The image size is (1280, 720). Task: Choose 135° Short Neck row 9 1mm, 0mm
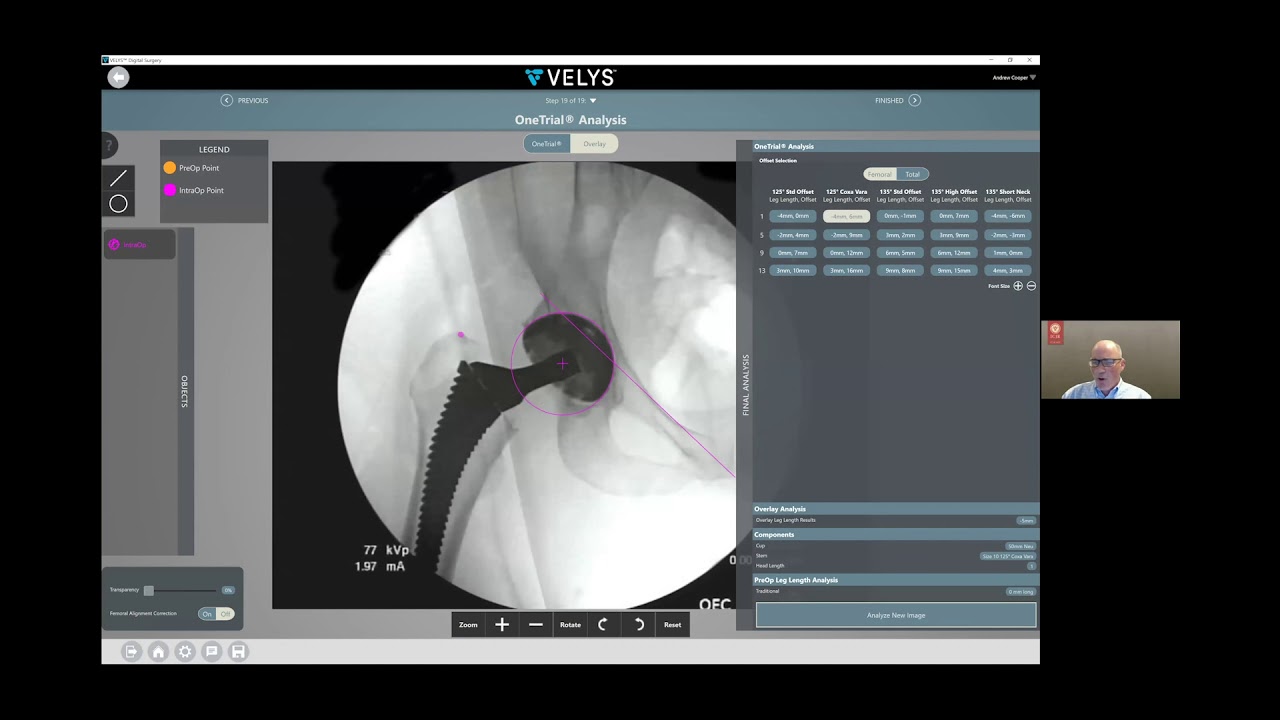(1008, 253)
